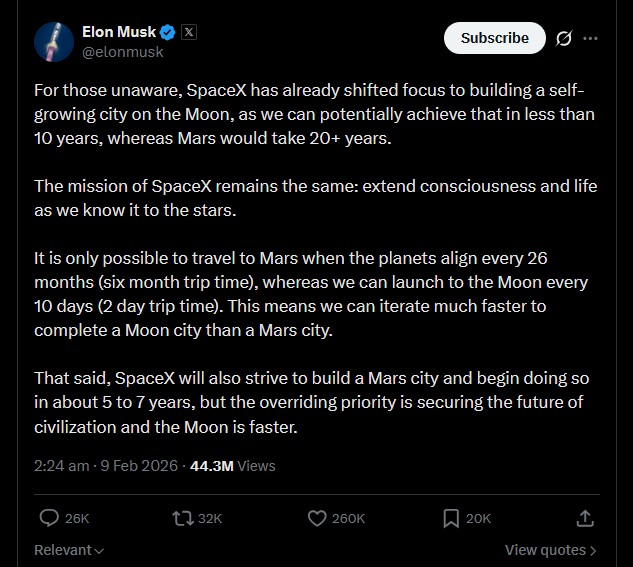This screenshot has width=633, height=567.
Task: Open the three-dot more options menu
Action: tap(591, 38)
